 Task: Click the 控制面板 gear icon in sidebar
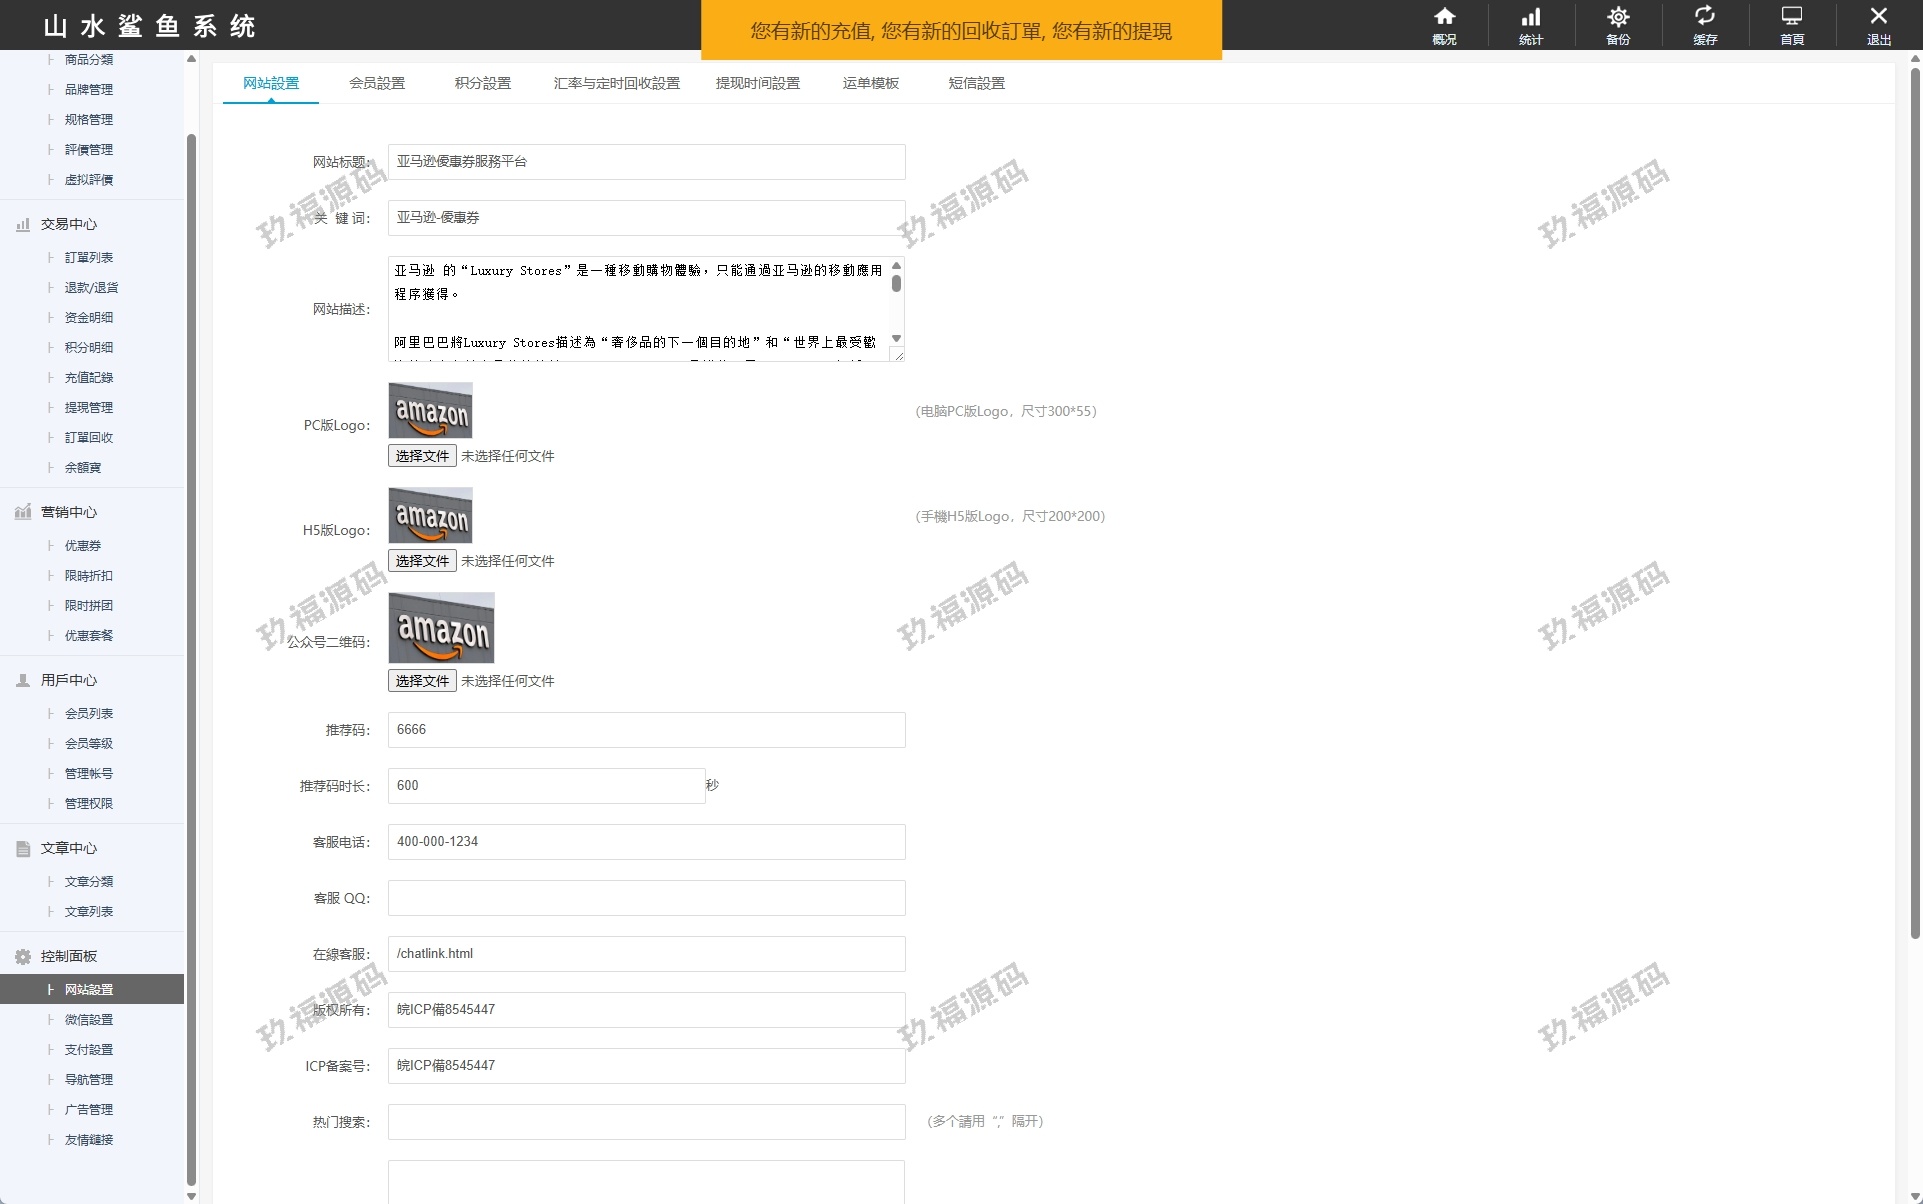[x=23, y=957]
